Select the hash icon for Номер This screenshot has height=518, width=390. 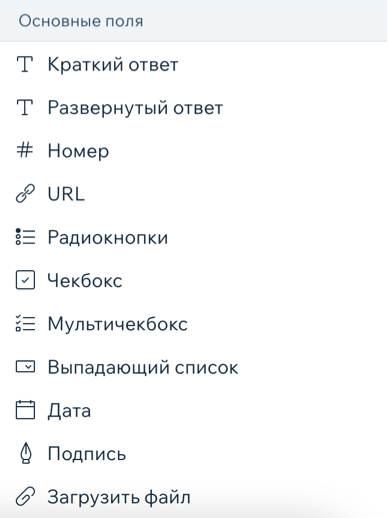coord(25,150)
